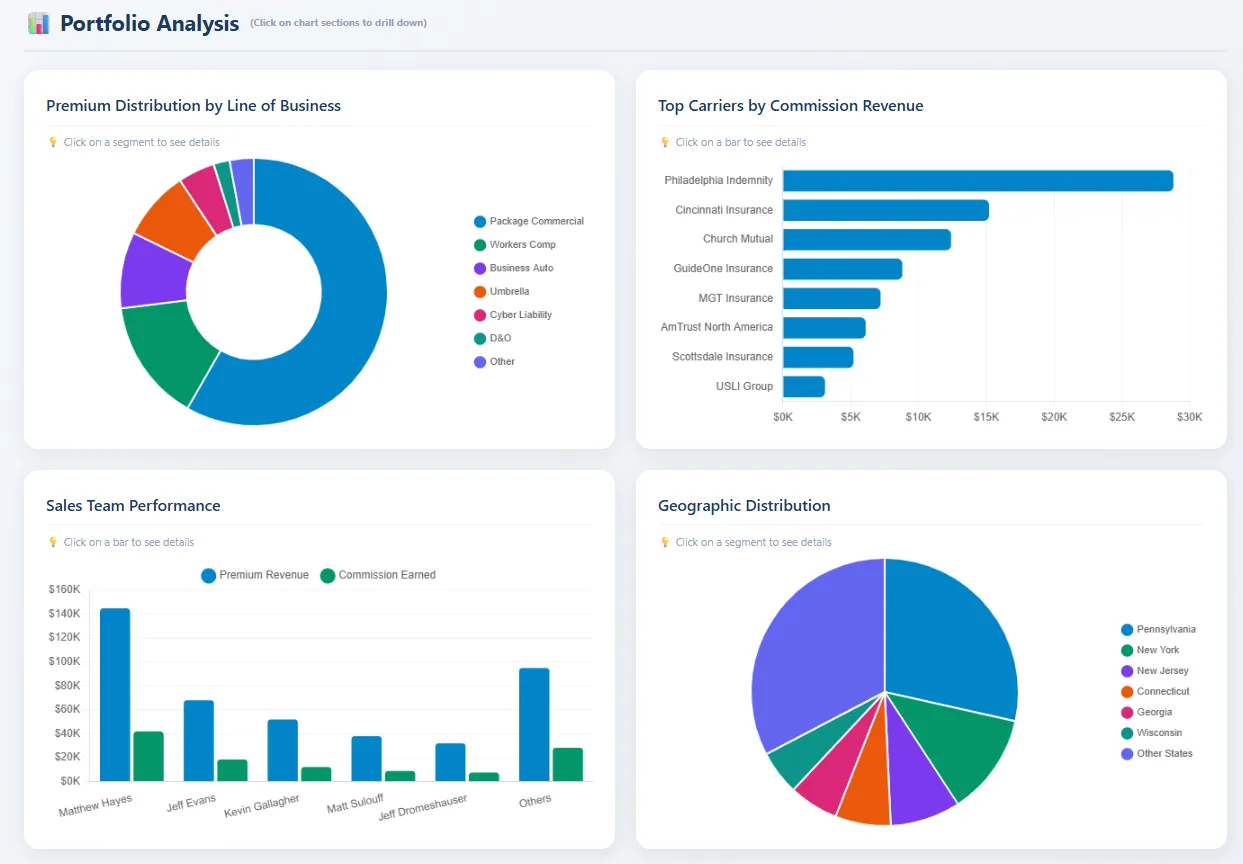Viewport: 1243px width, 864px height.
Task: Click Matthew Hayes' blue Premium Revenue bar
Action: [x=115, y=694]
